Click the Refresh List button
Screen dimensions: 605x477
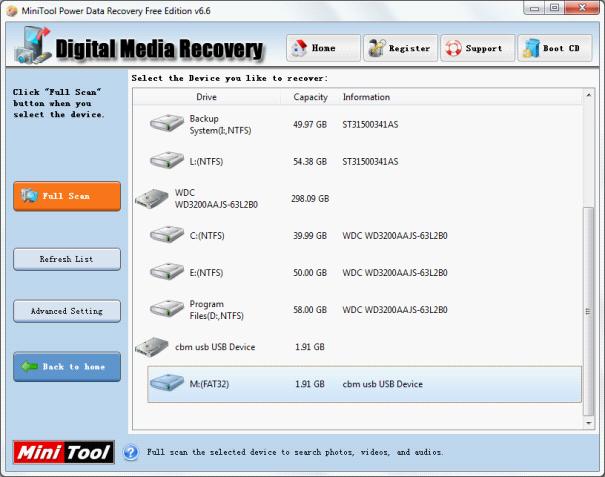(x=67, y=259)
